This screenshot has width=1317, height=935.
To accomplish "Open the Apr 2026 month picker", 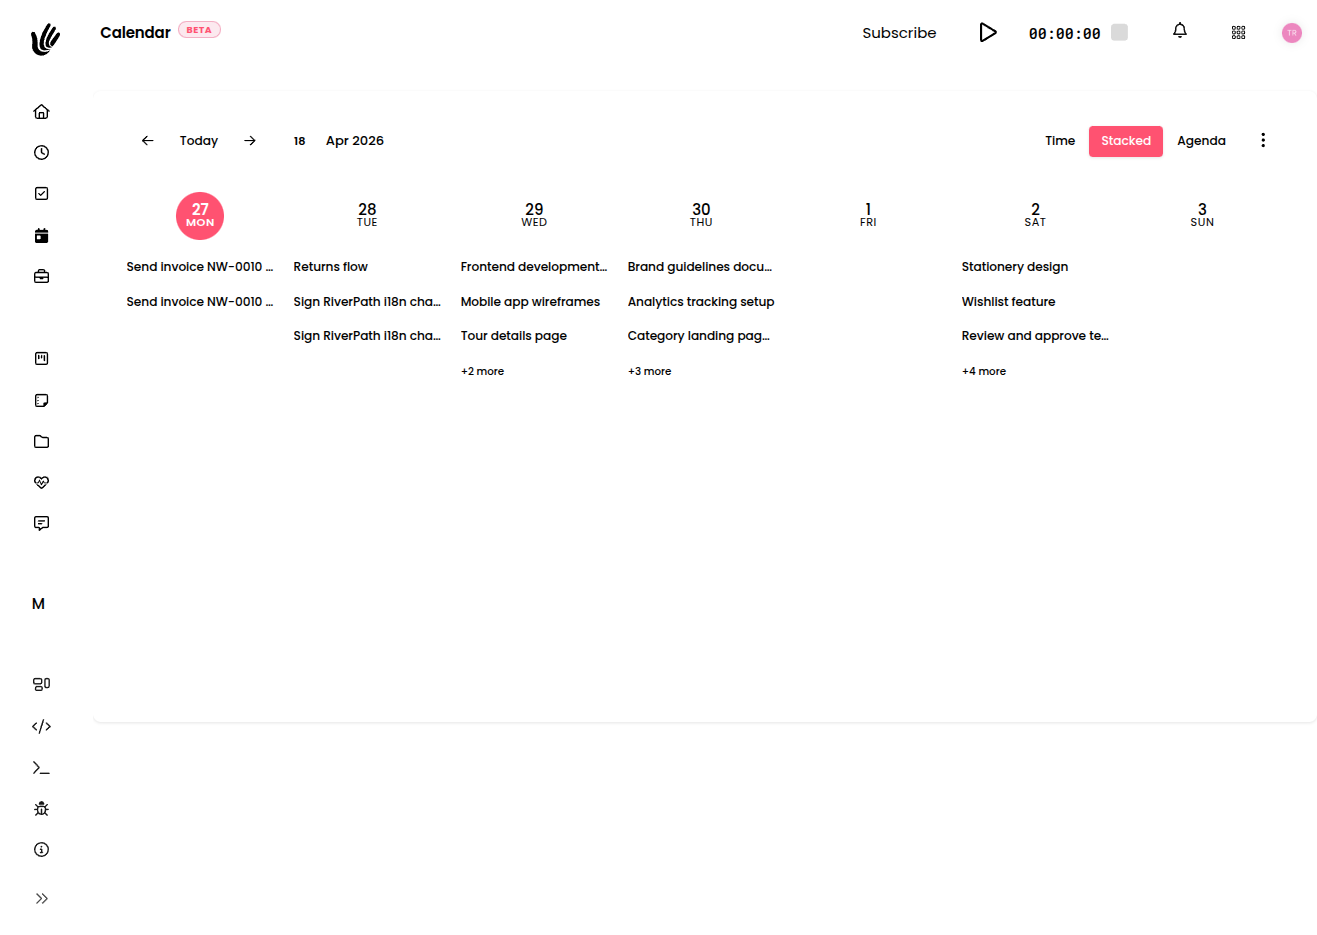I will tap(355, 141).
